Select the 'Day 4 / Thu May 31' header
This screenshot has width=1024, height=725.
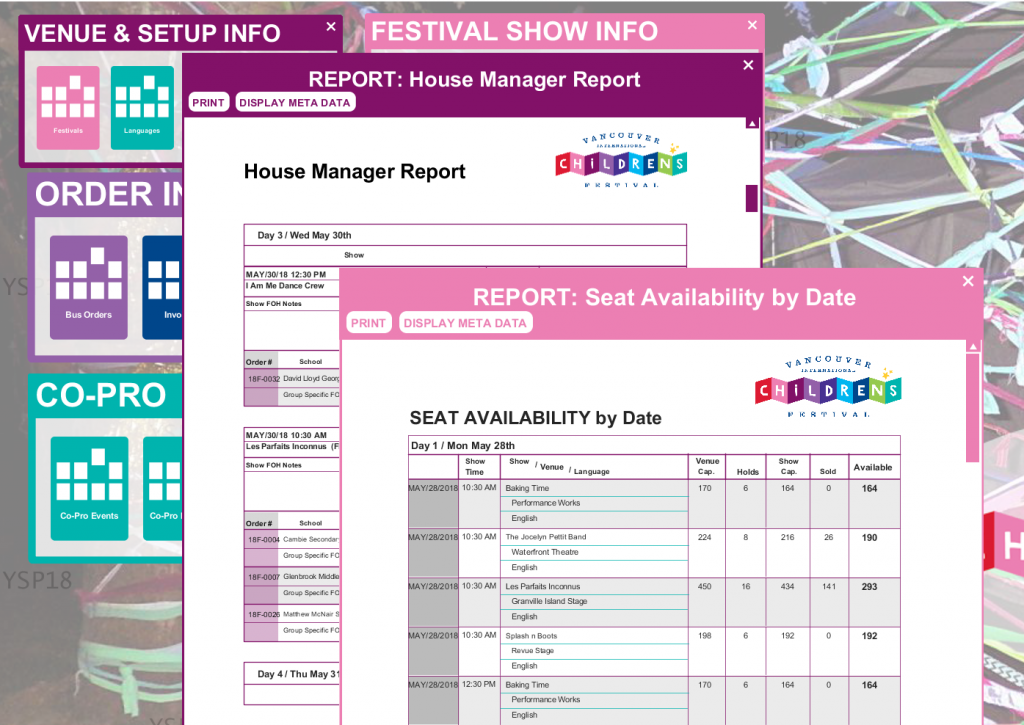(x=298, y=674)
